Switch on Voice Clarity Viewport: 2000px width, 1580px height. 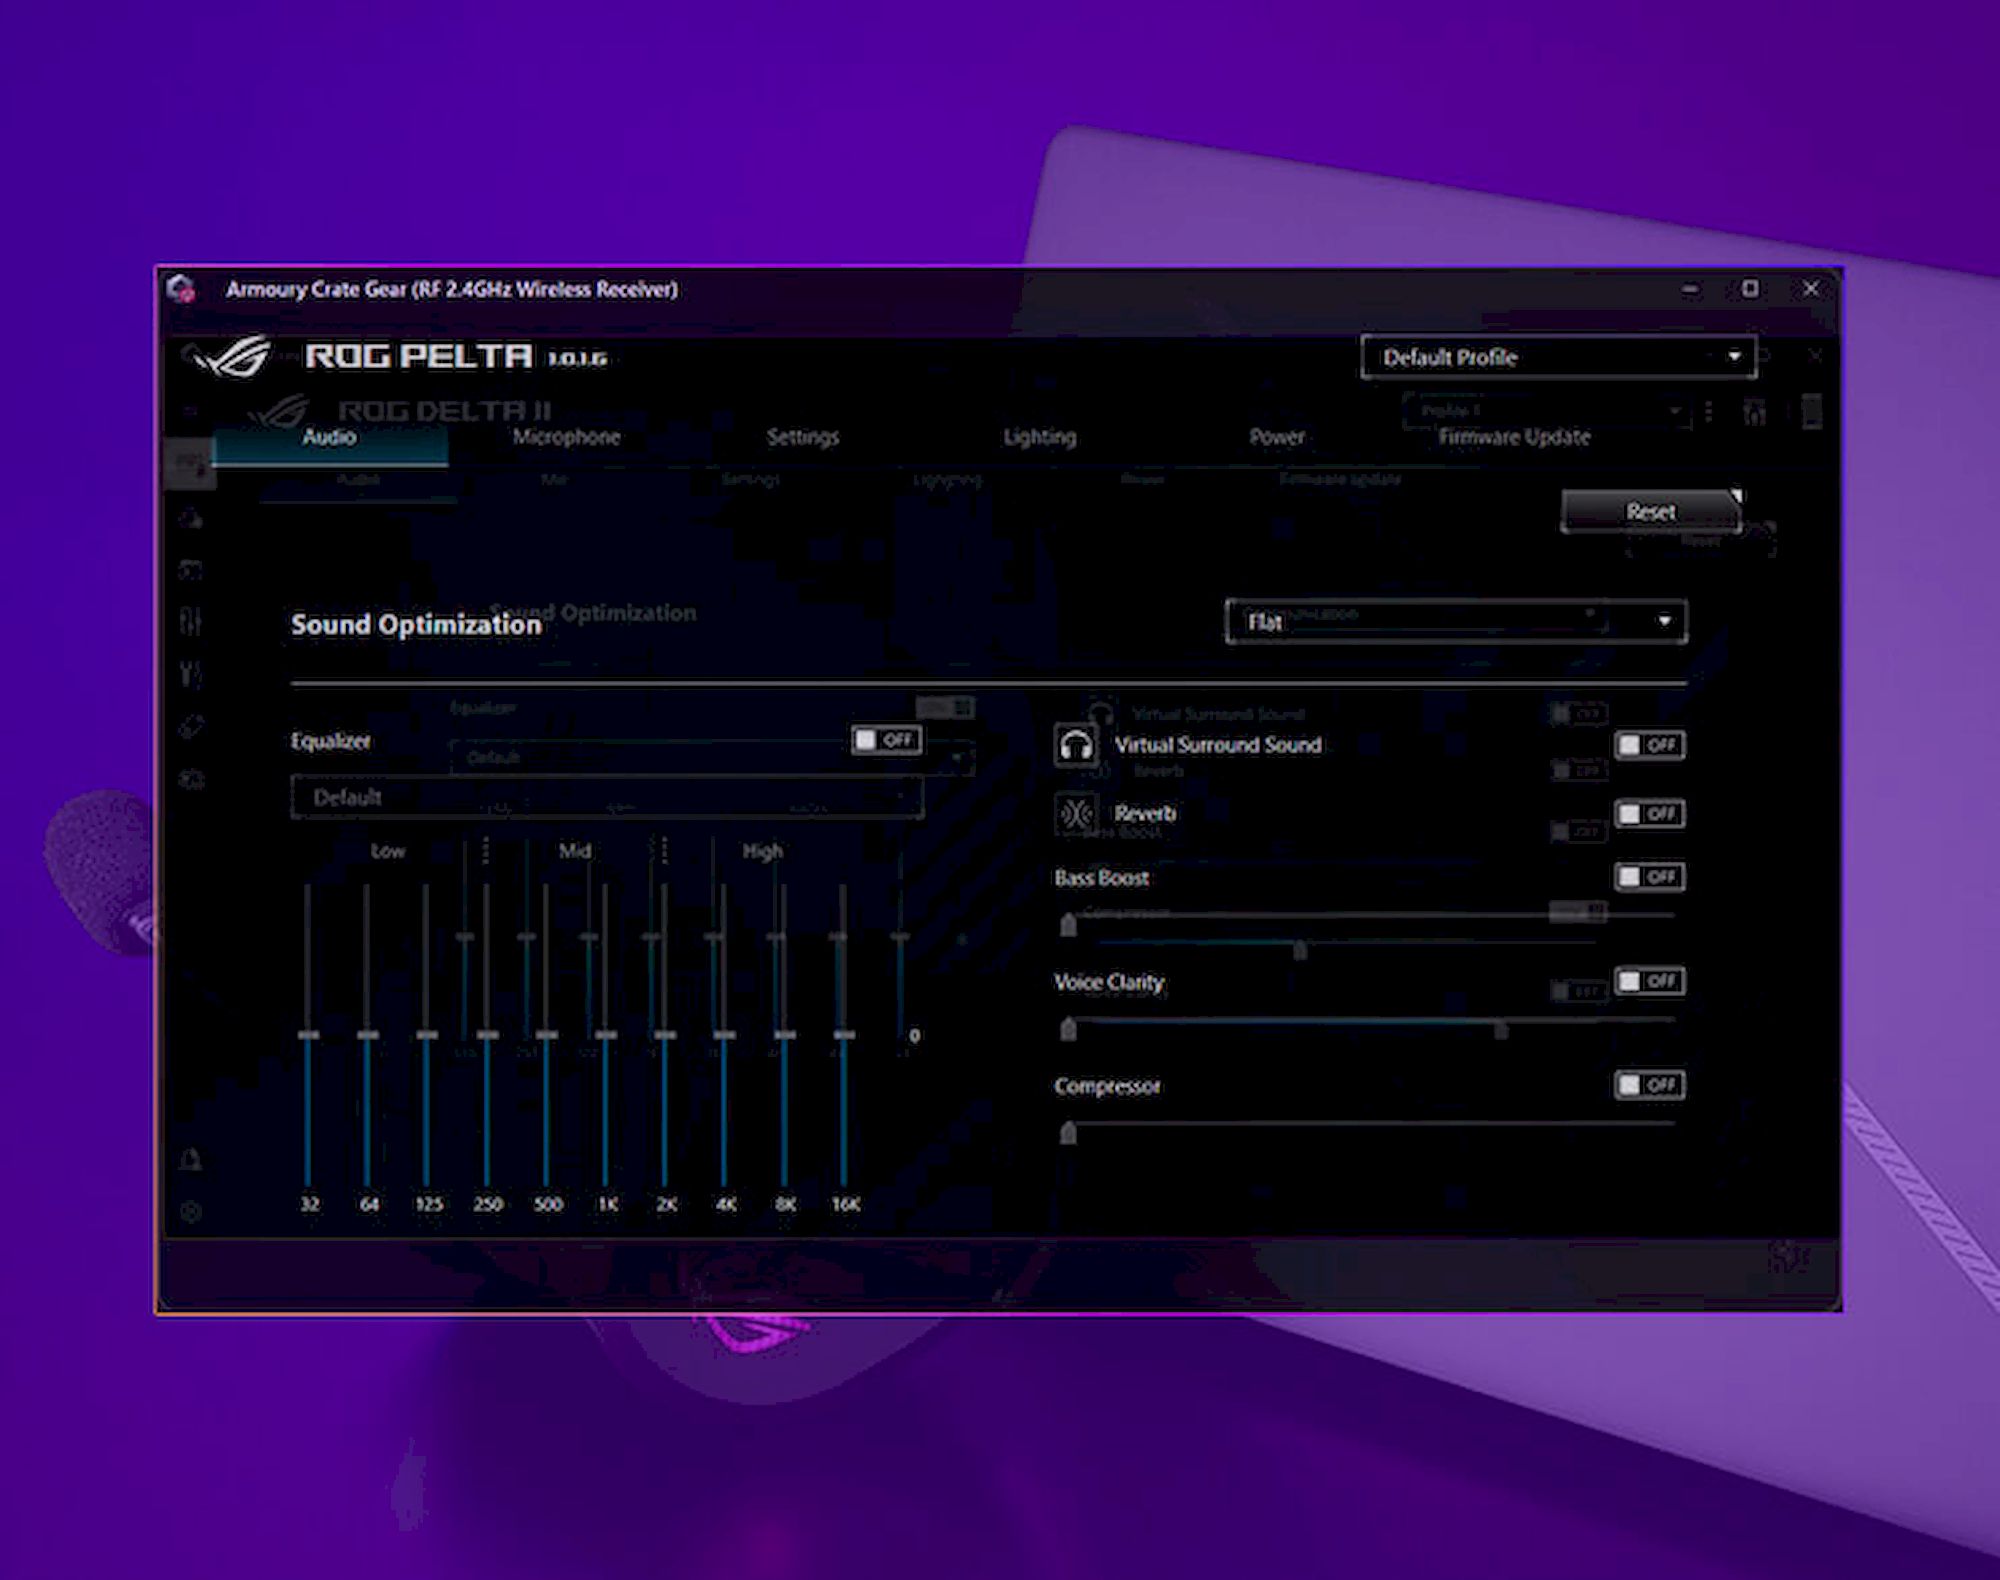[1650, 981]
